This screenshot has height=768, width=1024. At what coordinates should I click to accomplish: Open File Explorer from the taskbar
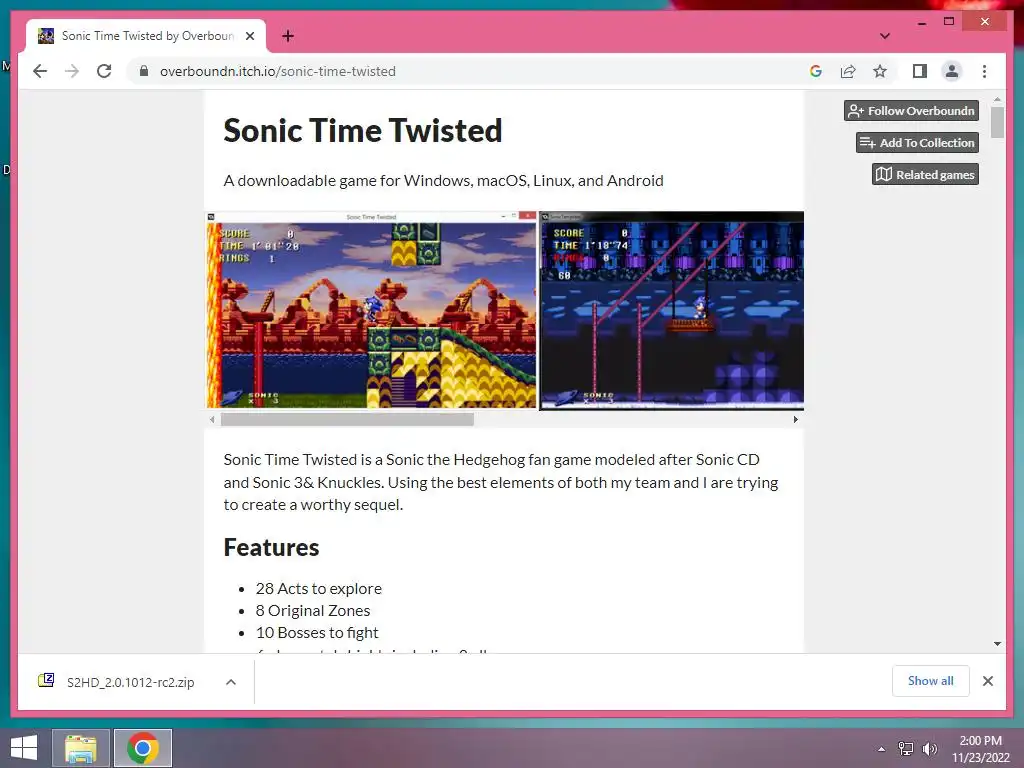point(81,748)
